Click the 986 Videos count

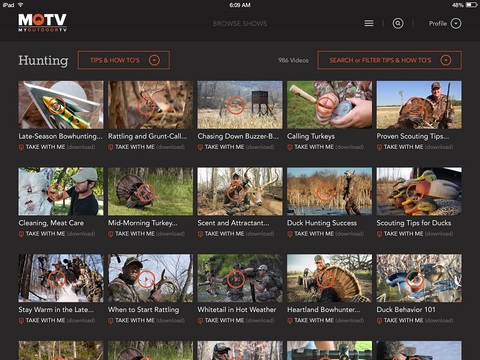point(293,60)
